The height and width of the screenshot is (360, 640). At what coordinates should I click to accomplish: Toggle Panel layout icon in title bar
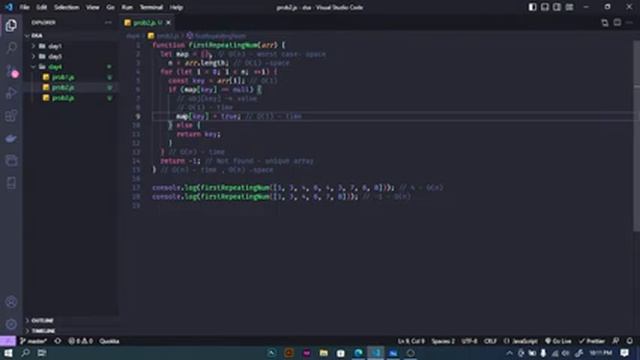544,7
